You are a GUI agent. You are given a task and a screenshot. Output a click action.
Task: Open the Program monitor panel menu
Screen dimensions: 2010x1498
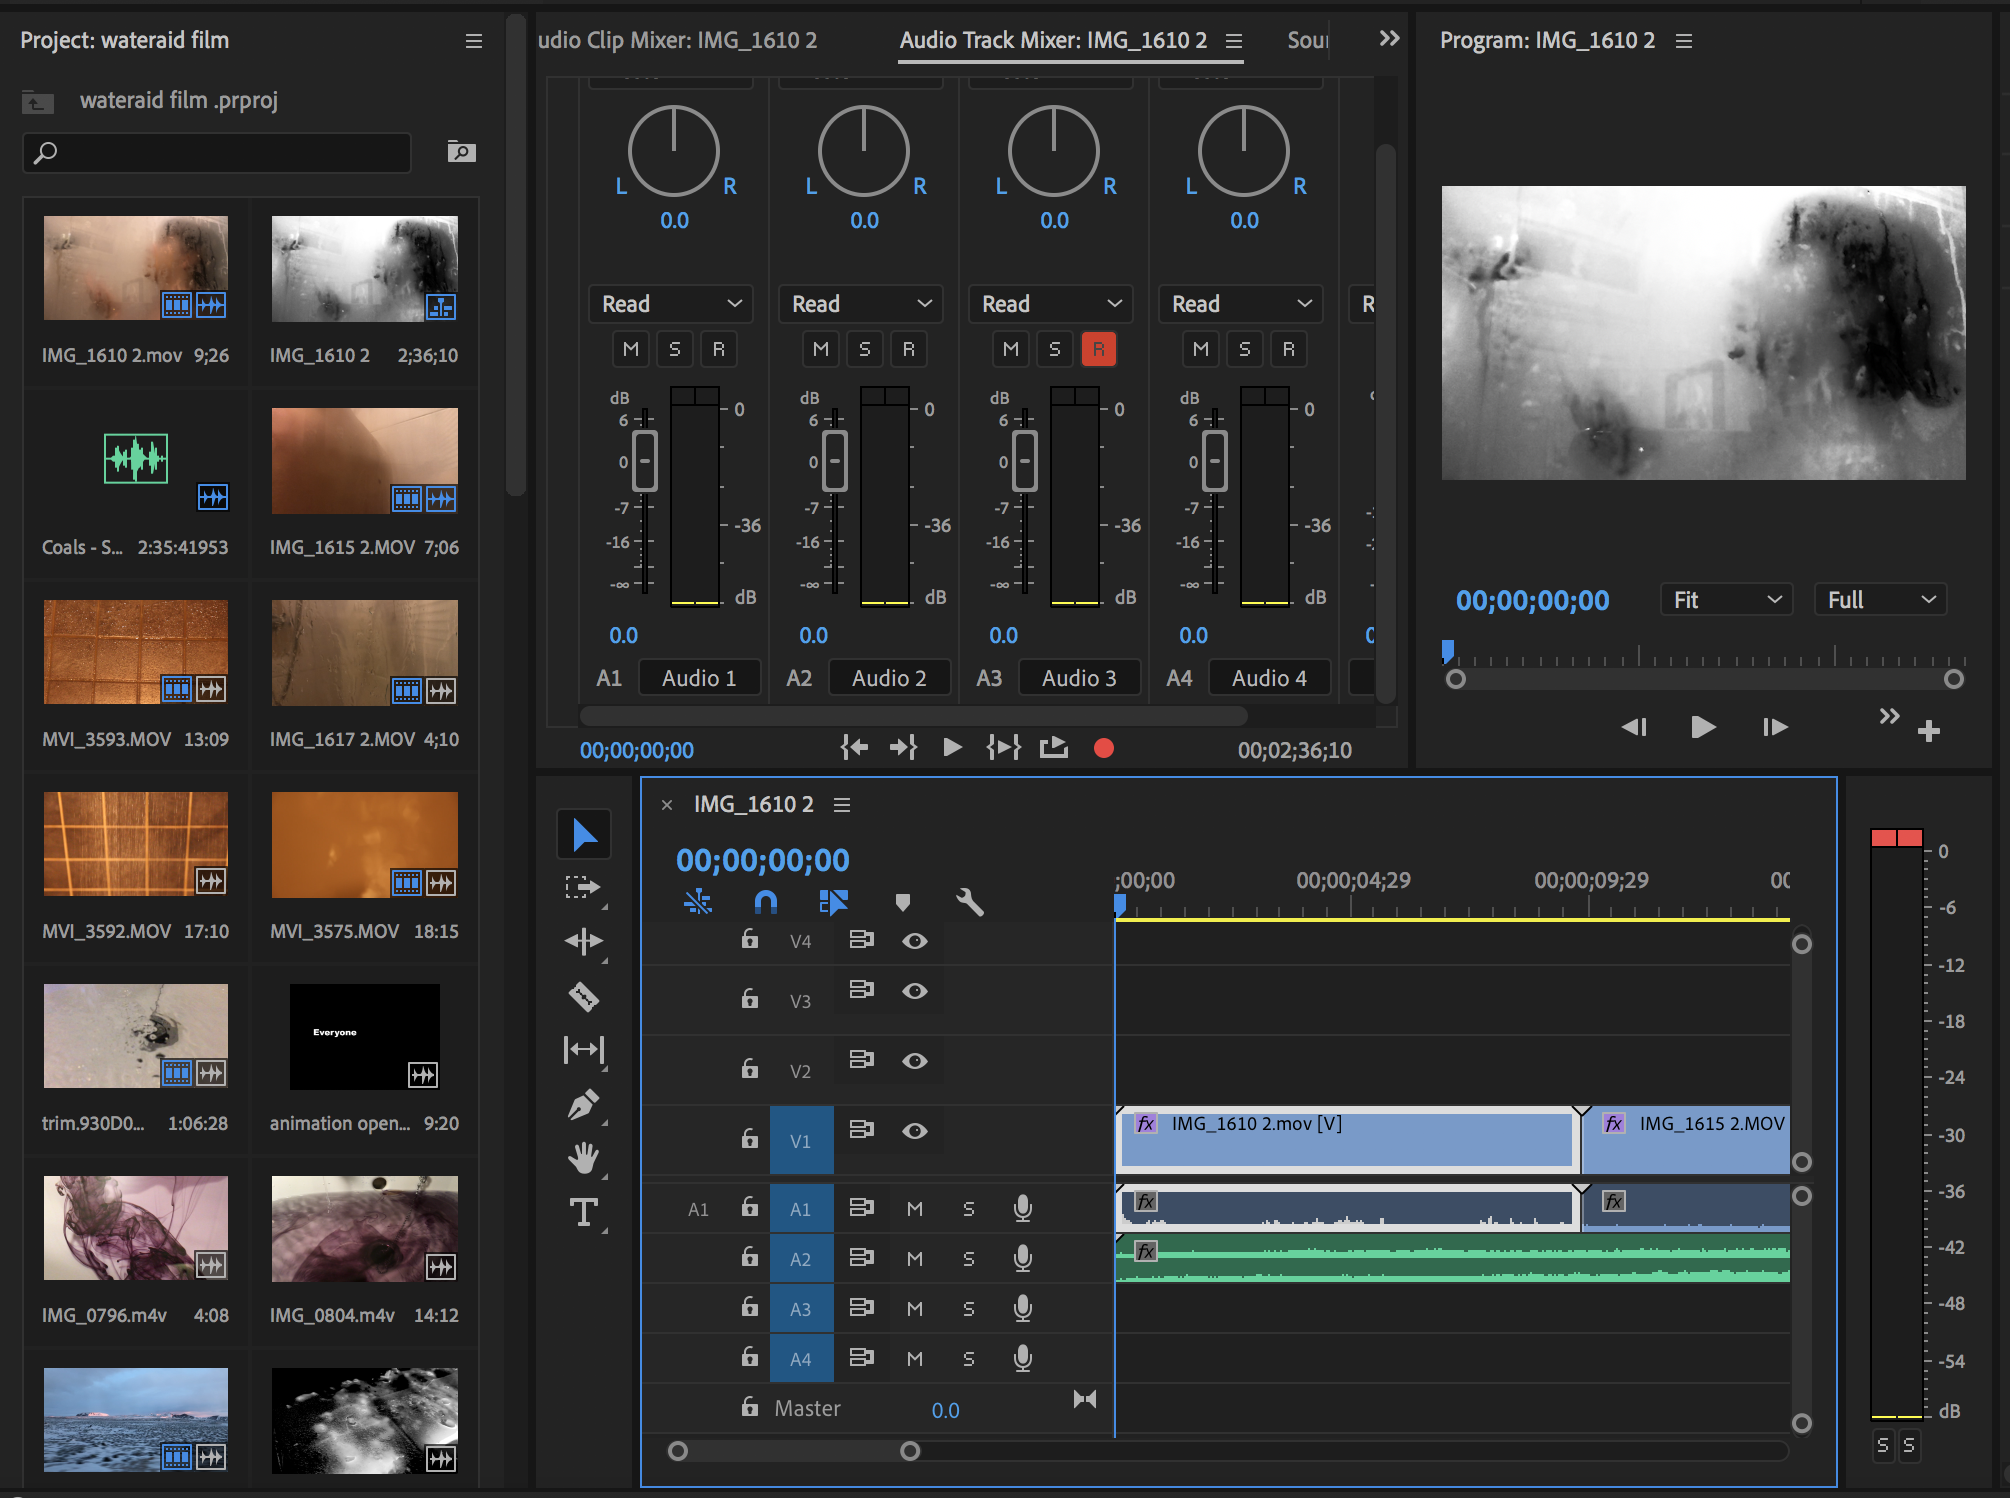coord(1684,41)
